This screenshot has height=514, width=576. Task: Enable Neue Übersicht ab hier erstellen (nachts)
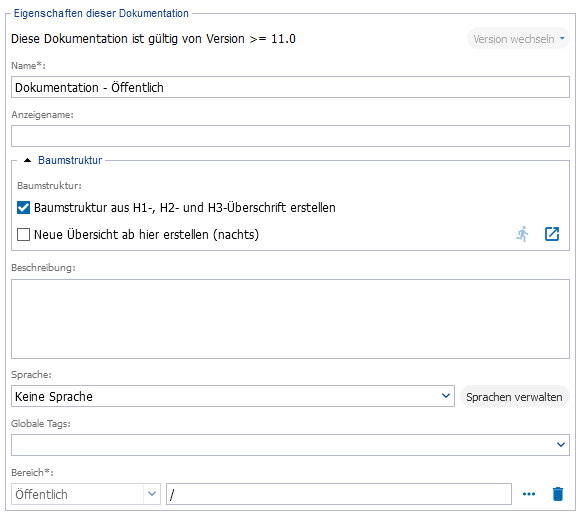[24, 234]
